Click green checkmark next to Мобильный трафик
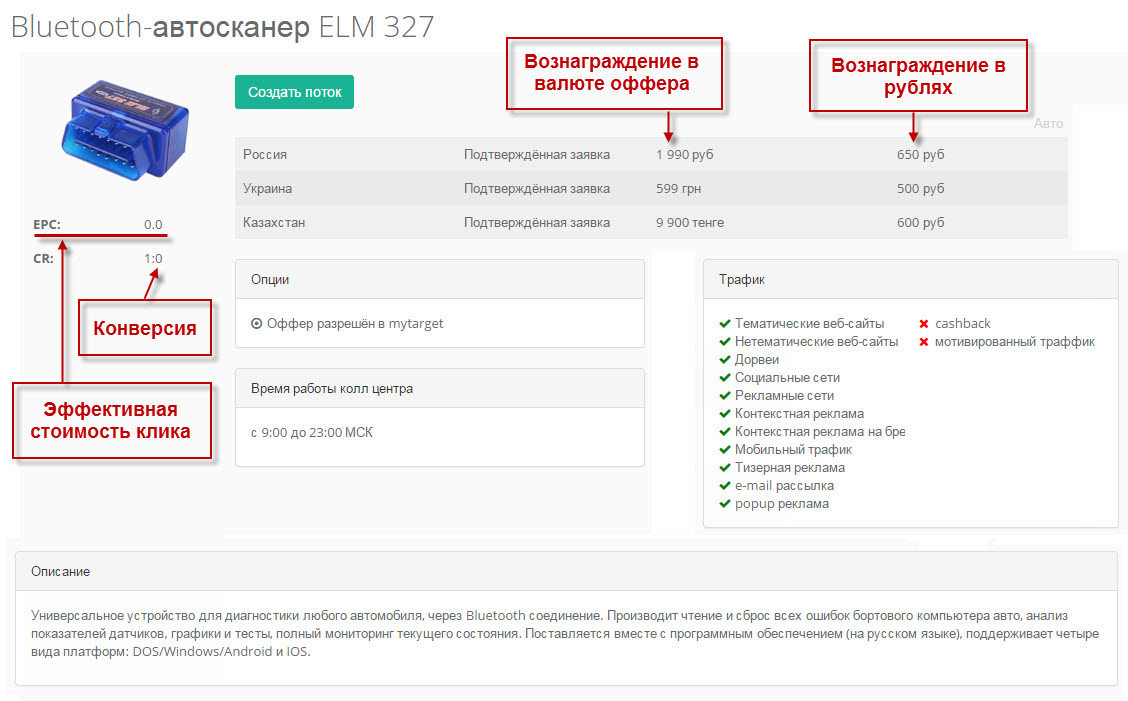The width and height of the screenshot is (1128, 701). (725, 450)
